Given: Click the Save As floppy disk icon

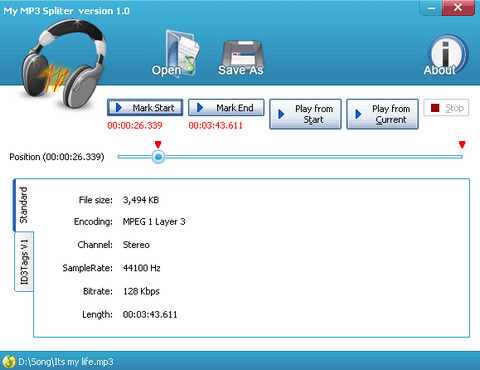Looking at the screenshot, I should pos(242,57).
